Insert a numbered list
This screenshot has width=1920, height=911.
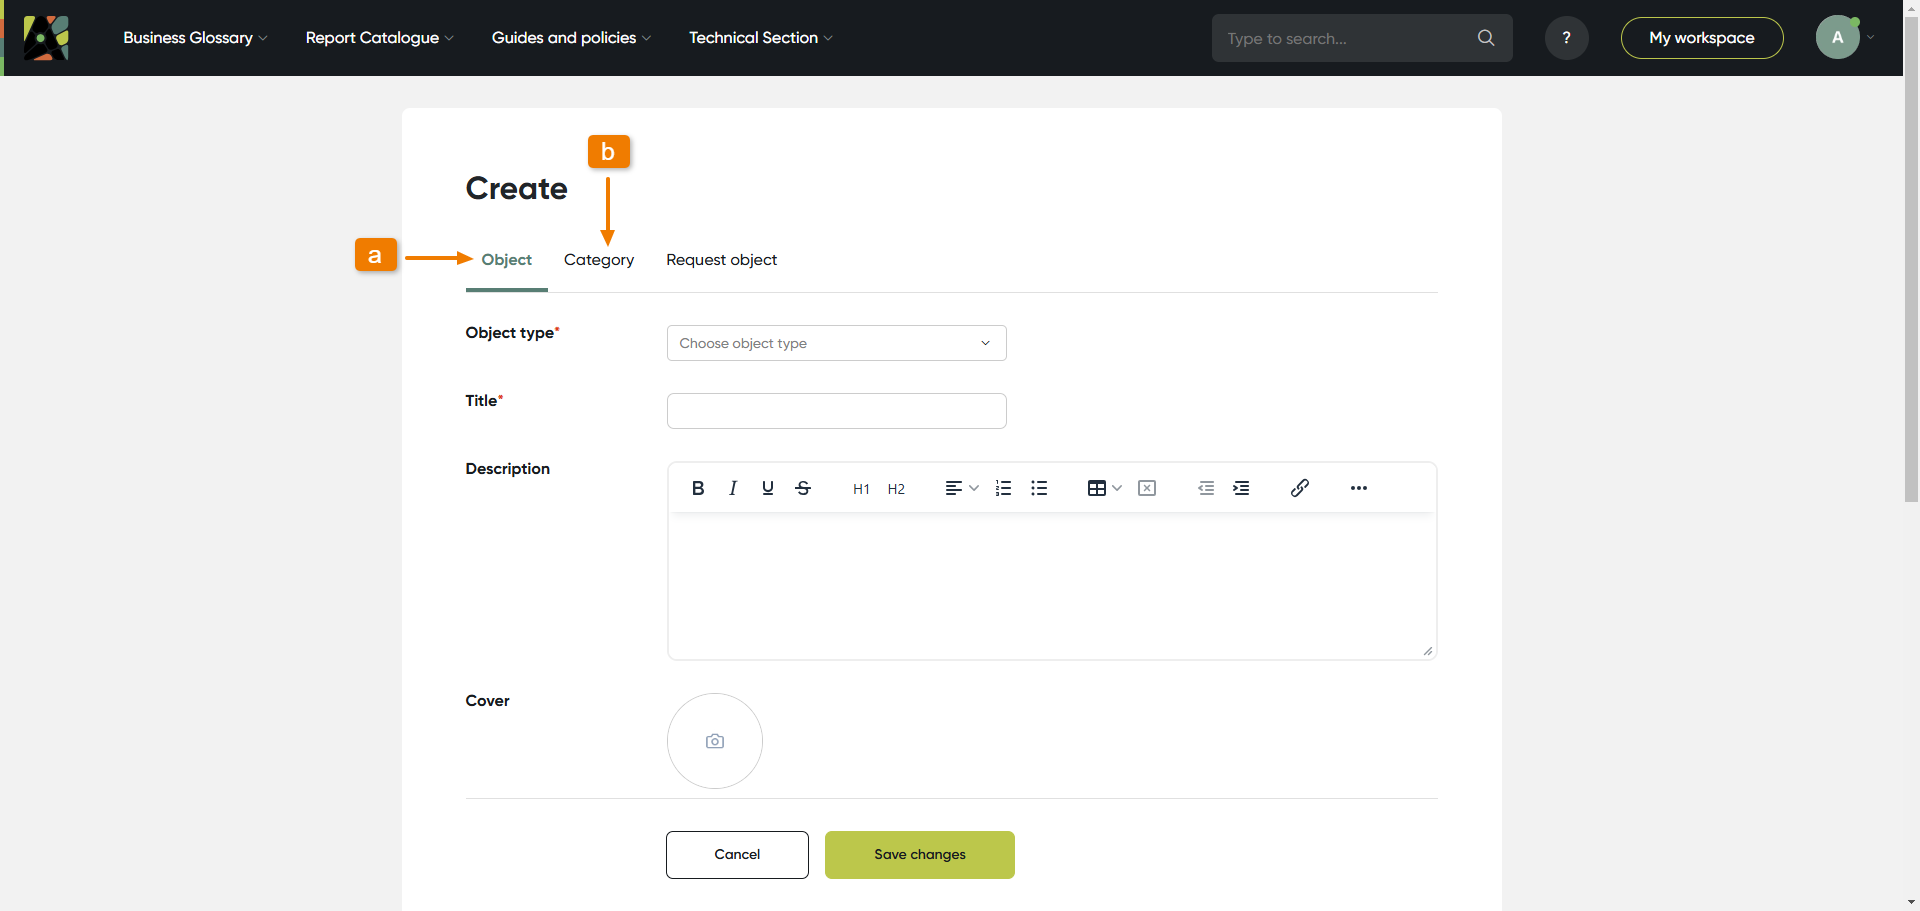click(1004, 488)
